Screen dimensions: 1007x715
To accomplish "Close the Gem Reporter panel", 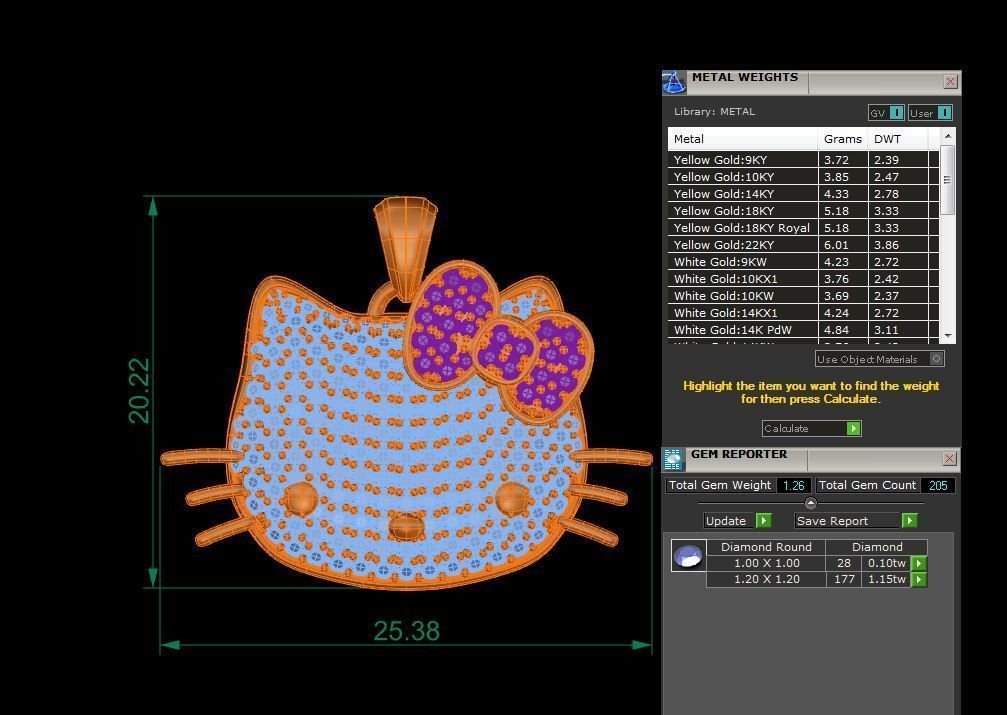I will click(x=950, y=458).
